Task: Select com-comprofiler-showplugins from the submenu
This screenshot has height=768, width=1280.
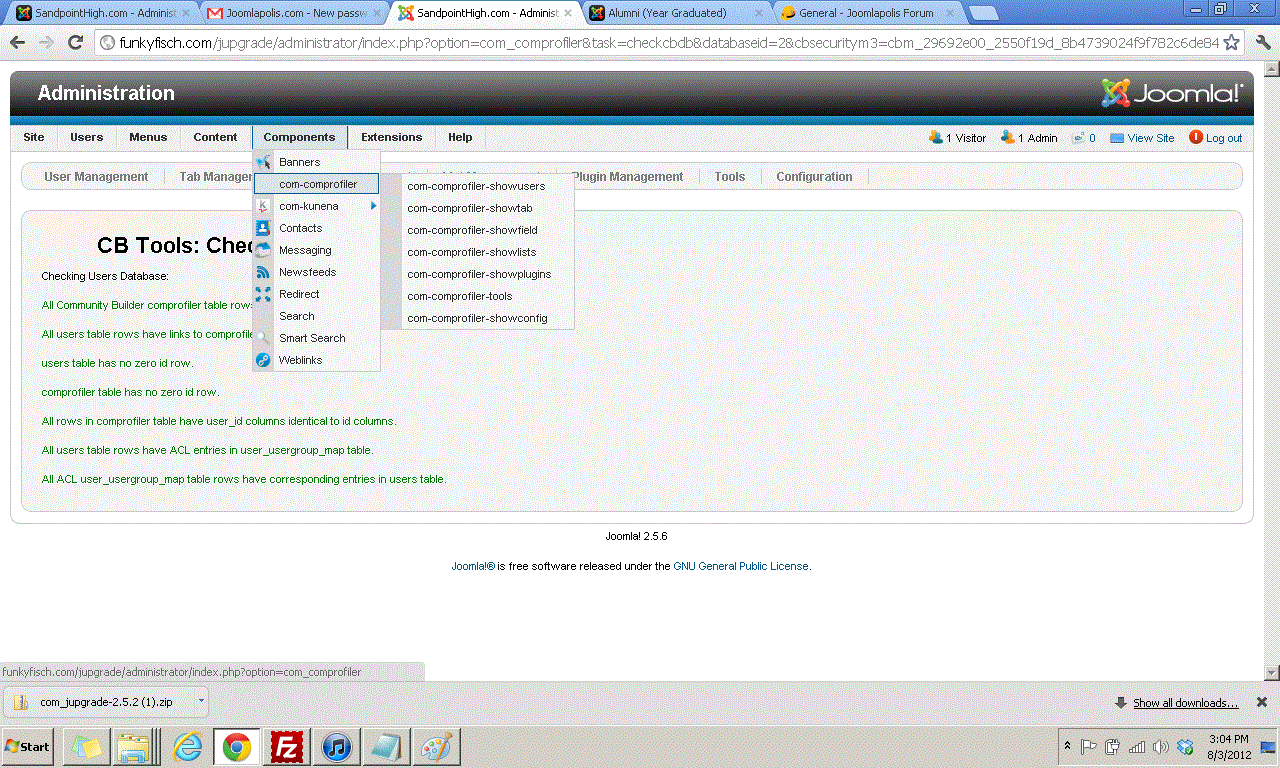Action: pyautogui.click(x=479, y=274)
